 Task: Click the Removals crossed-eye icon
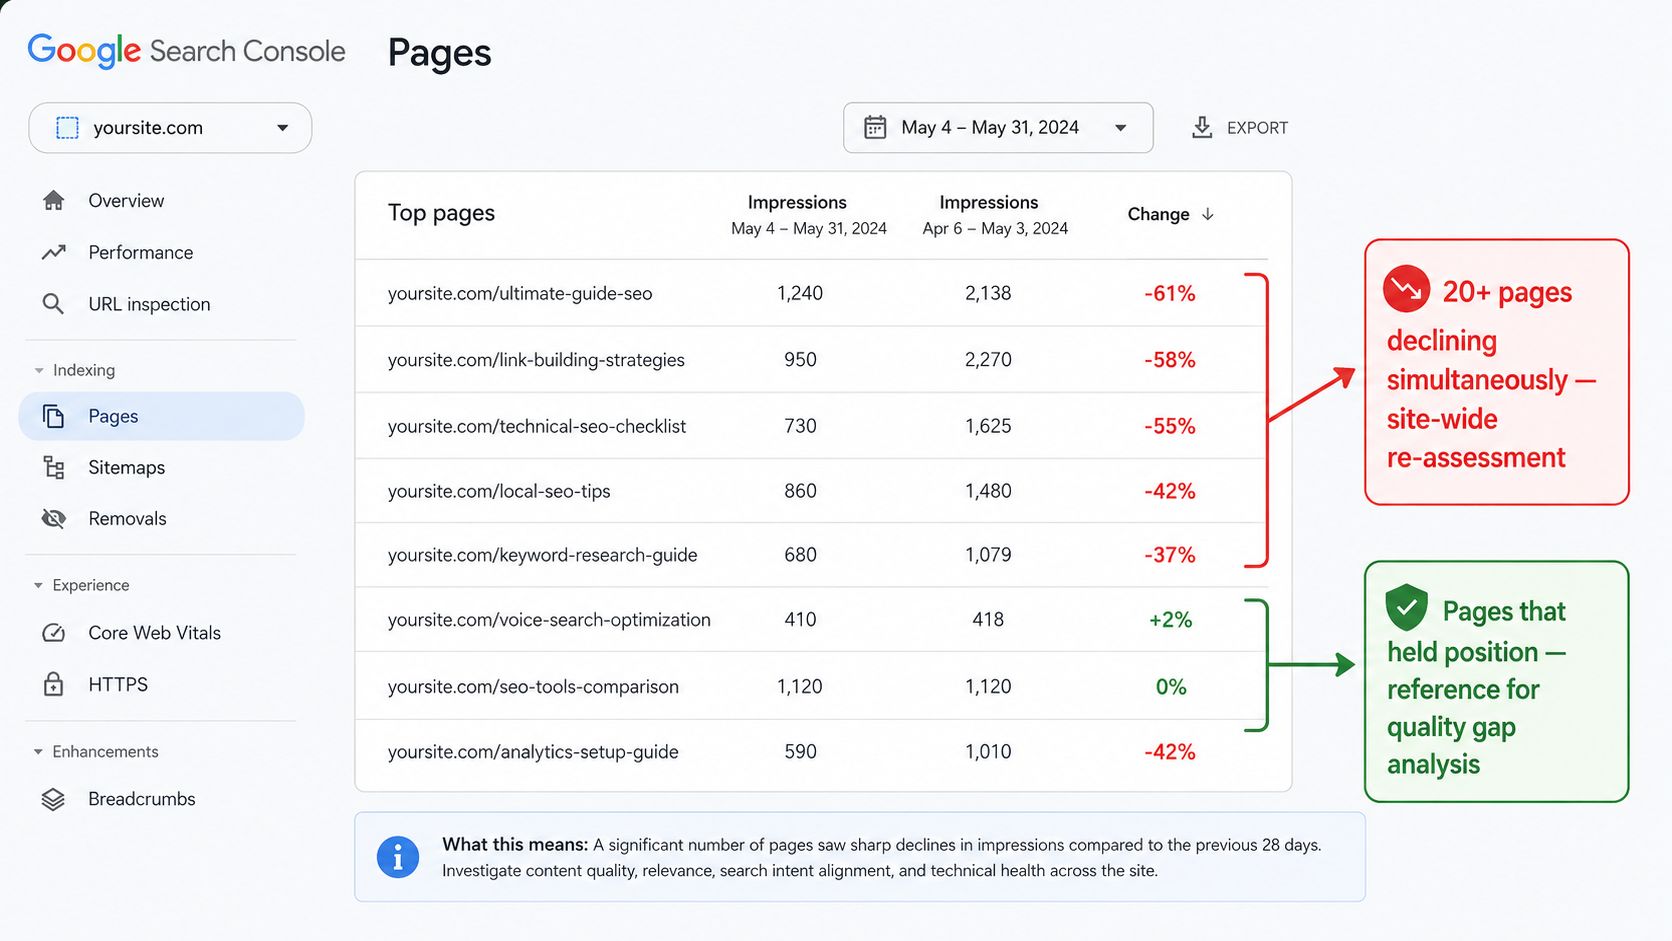coord(54,518)
